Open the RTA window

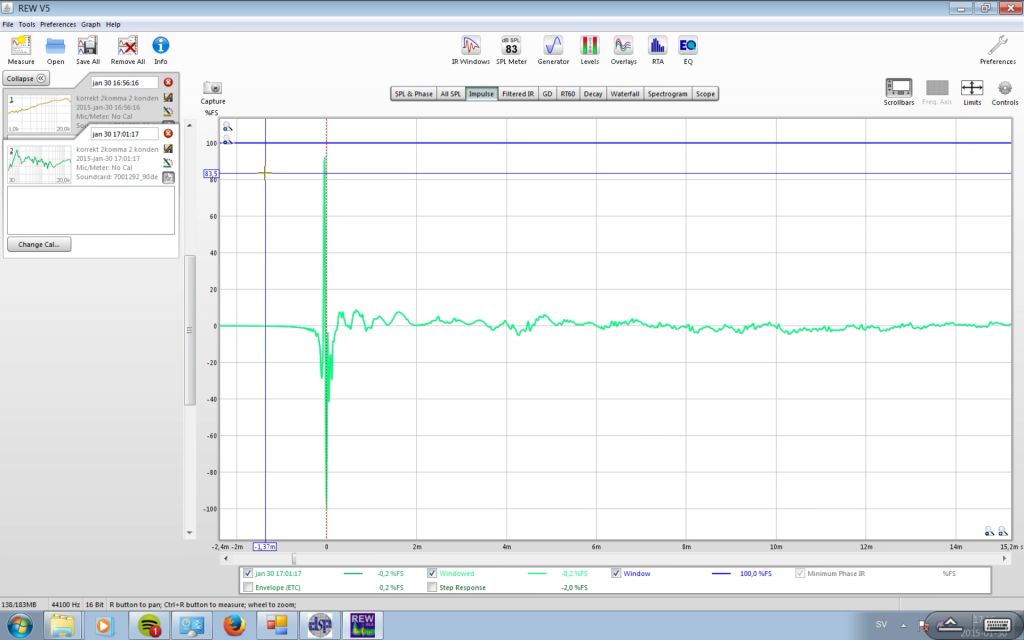[658, 46]
